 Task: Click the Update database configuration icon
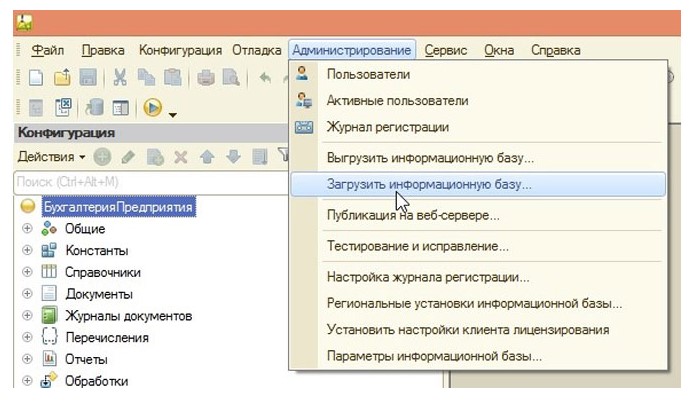point(94,107)
